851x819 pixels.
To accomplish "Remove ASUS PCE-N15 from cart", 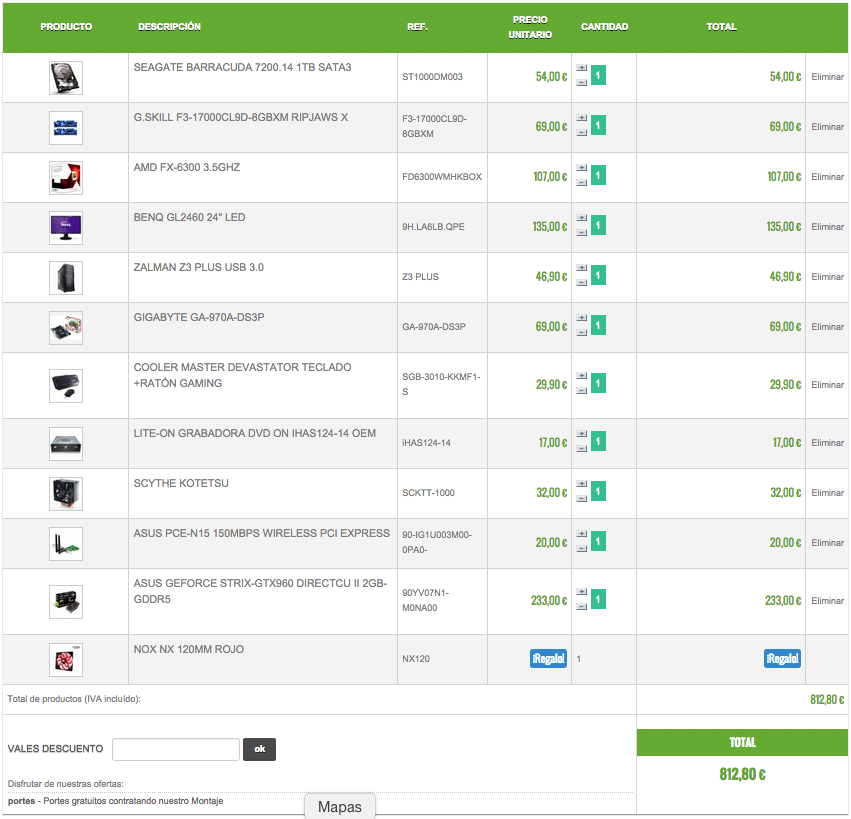I will (x=827, y=543).
